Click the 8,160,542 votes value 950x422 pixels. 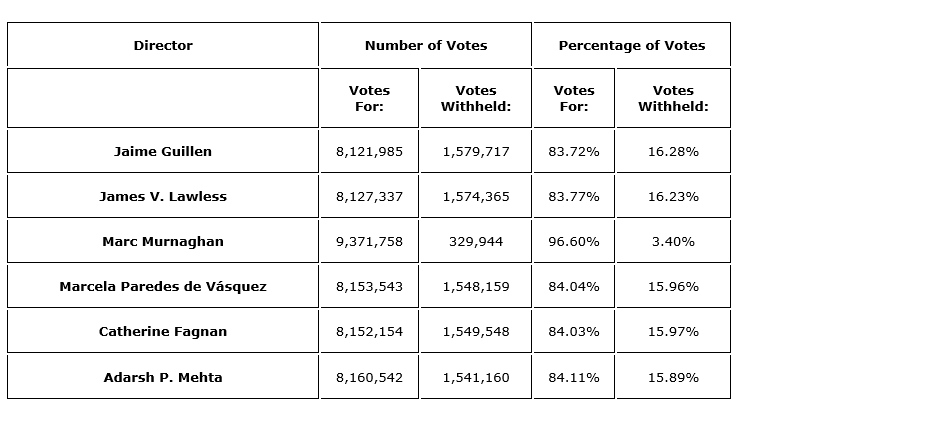click(369, 377)
